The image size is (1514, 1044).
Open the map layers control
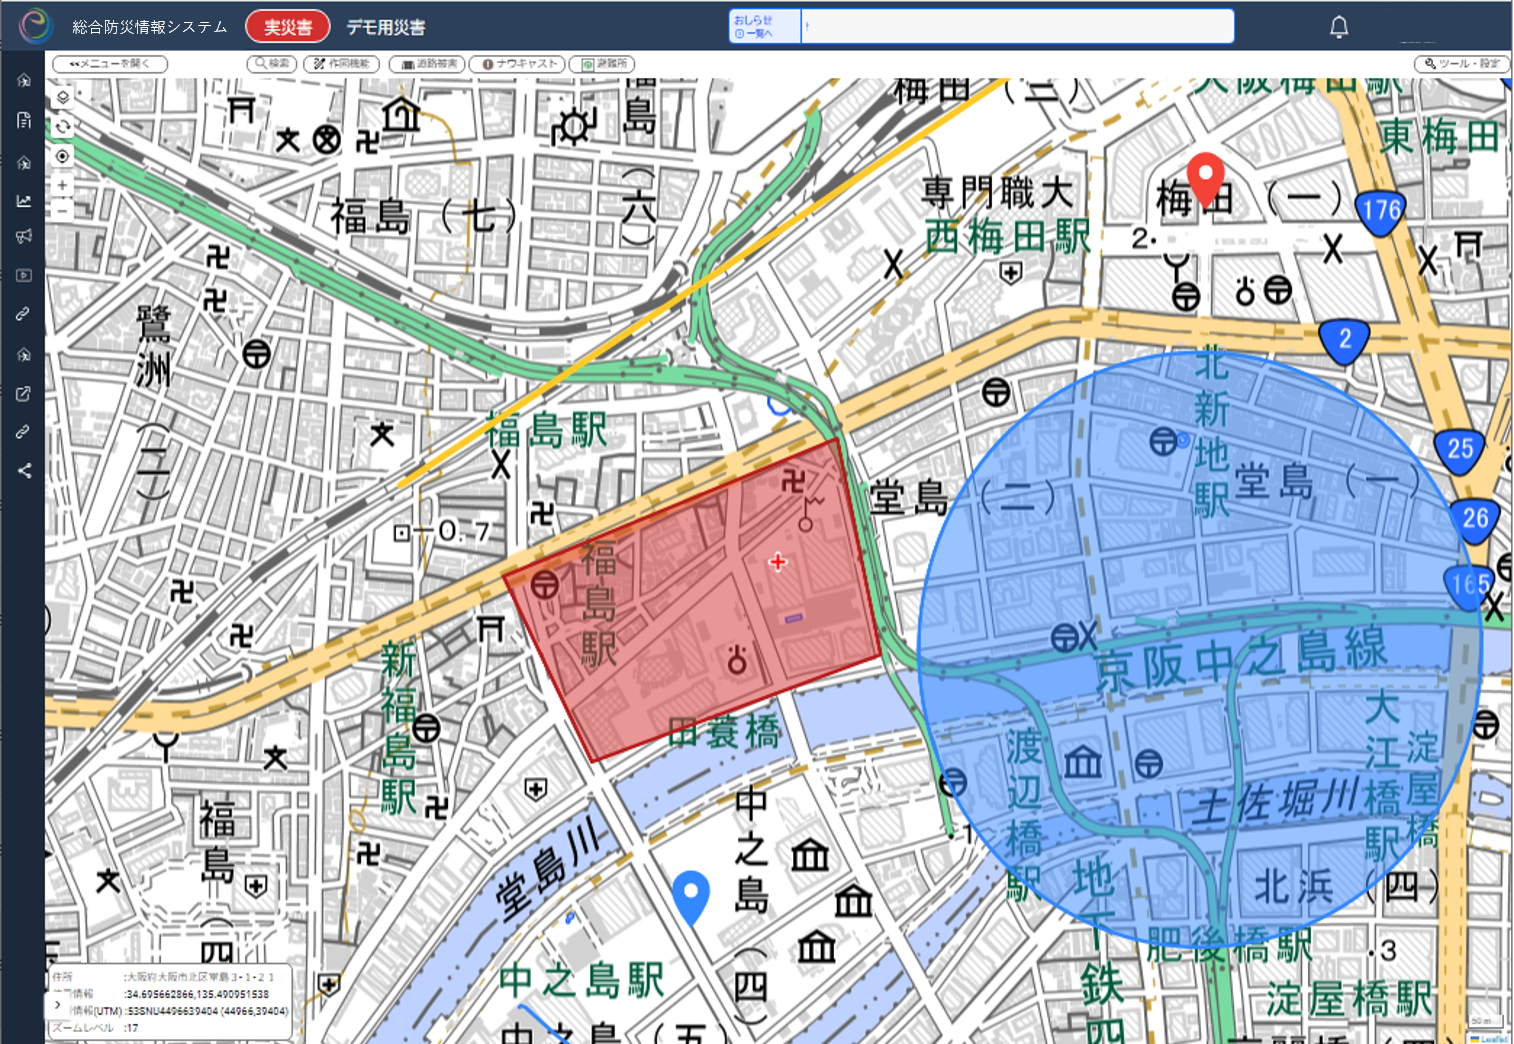point(62,98)
